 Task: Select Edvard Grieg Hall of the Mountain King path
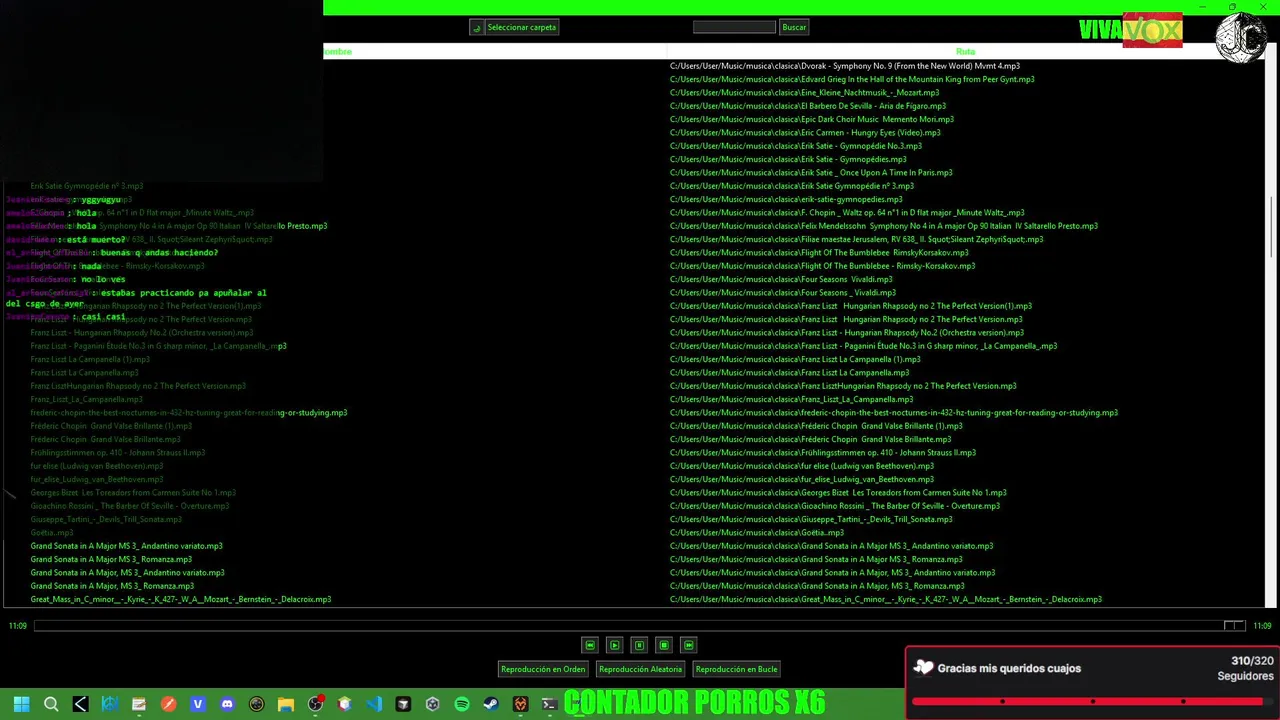(852, 79)
